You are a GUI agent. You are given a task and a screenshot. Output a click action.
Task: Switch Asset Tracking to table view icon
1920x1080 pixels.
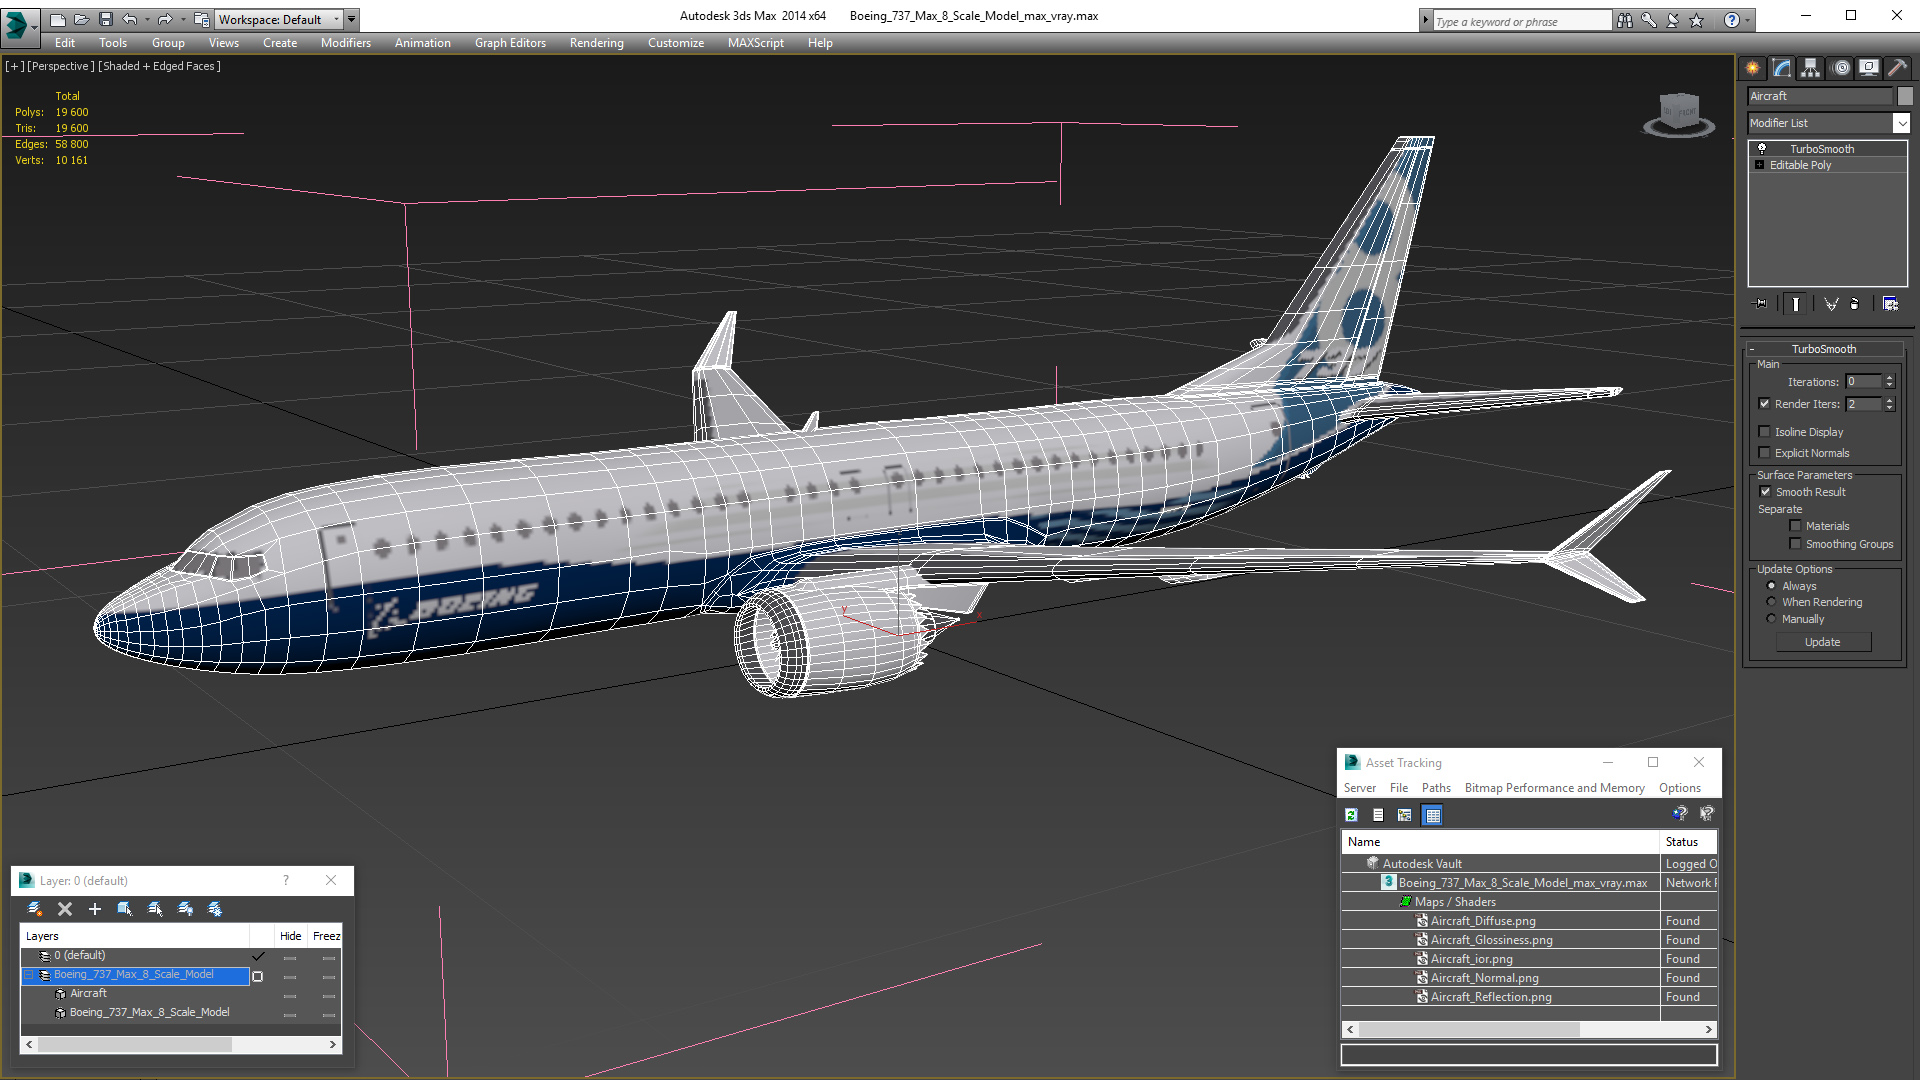click(1433, 815)
